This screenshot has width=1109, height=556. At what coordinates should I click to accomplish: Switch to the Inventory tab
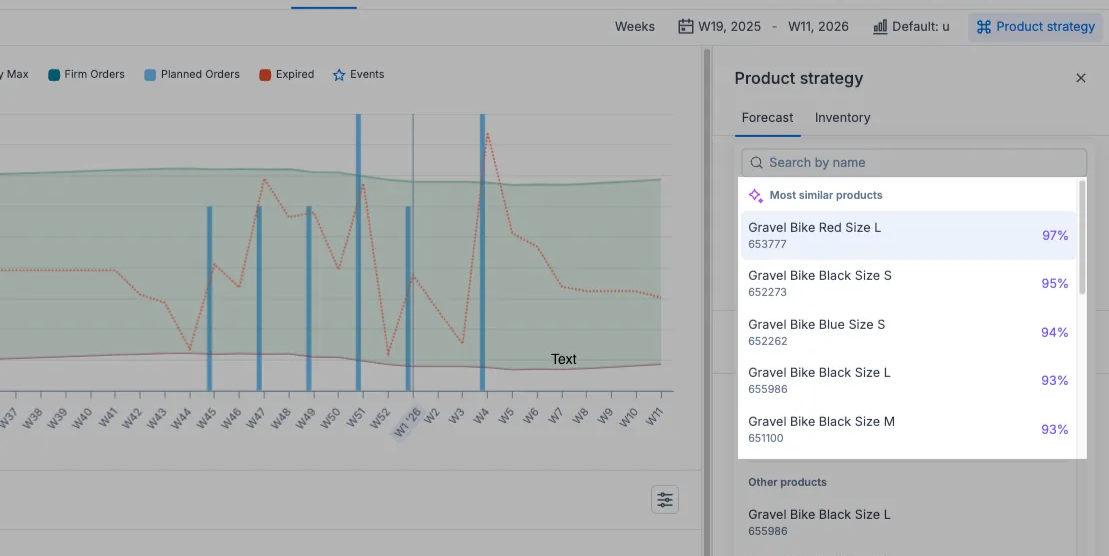pyautogui.click(x=842, y=118)
